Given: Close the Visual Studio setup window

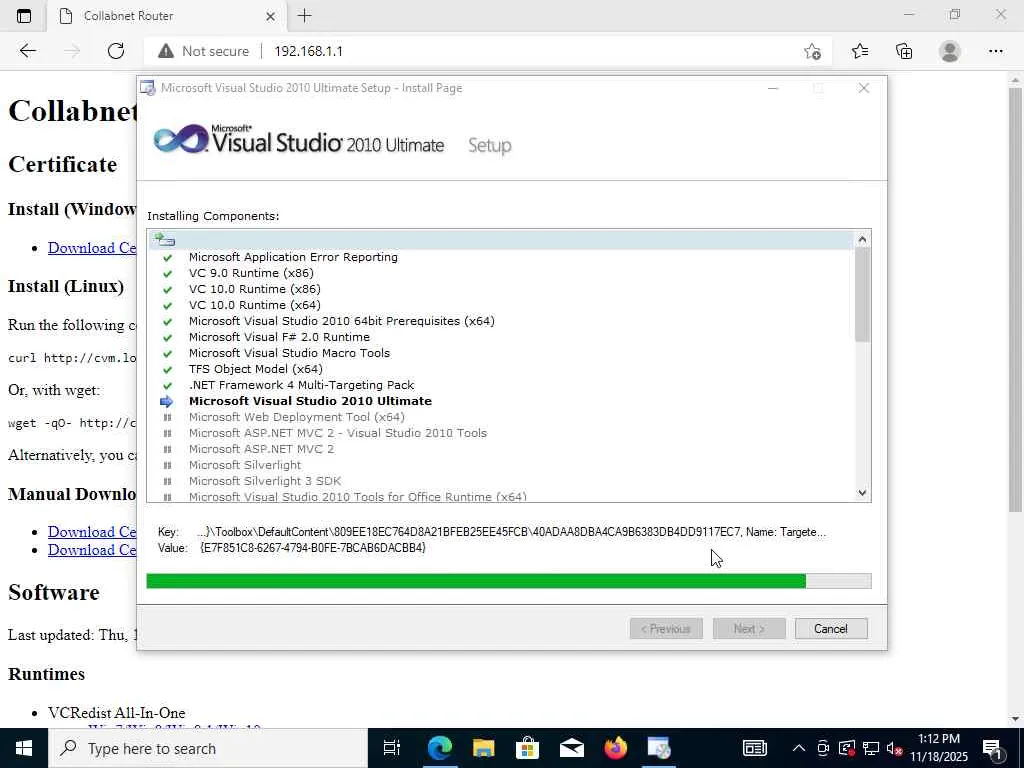Looking at the screenshot, I should pos(863,88).
